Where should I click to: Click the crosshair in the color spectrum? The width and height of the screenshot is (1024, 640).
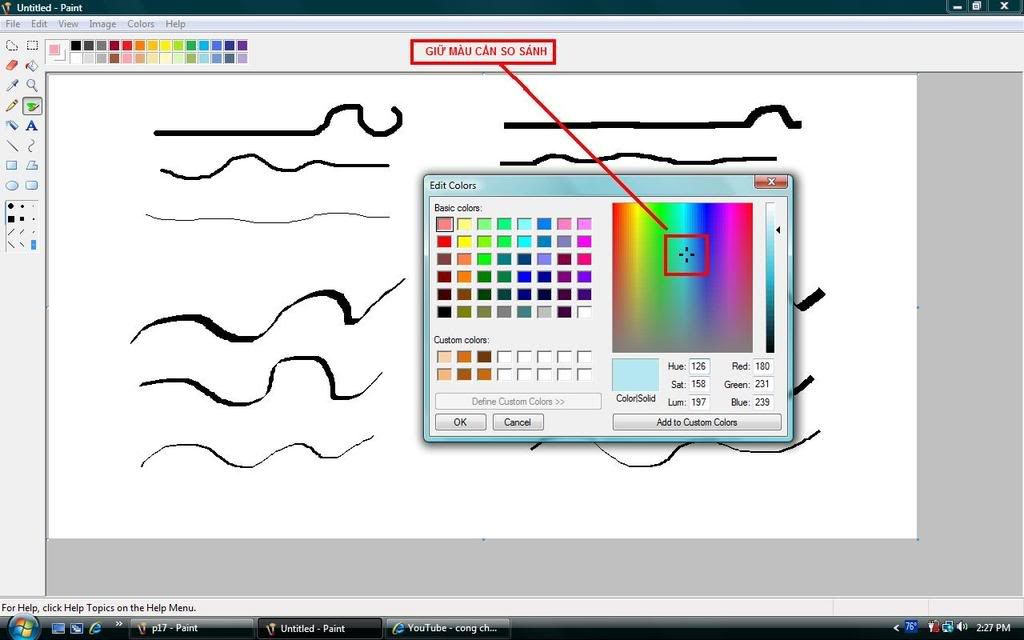coord(686,255)
